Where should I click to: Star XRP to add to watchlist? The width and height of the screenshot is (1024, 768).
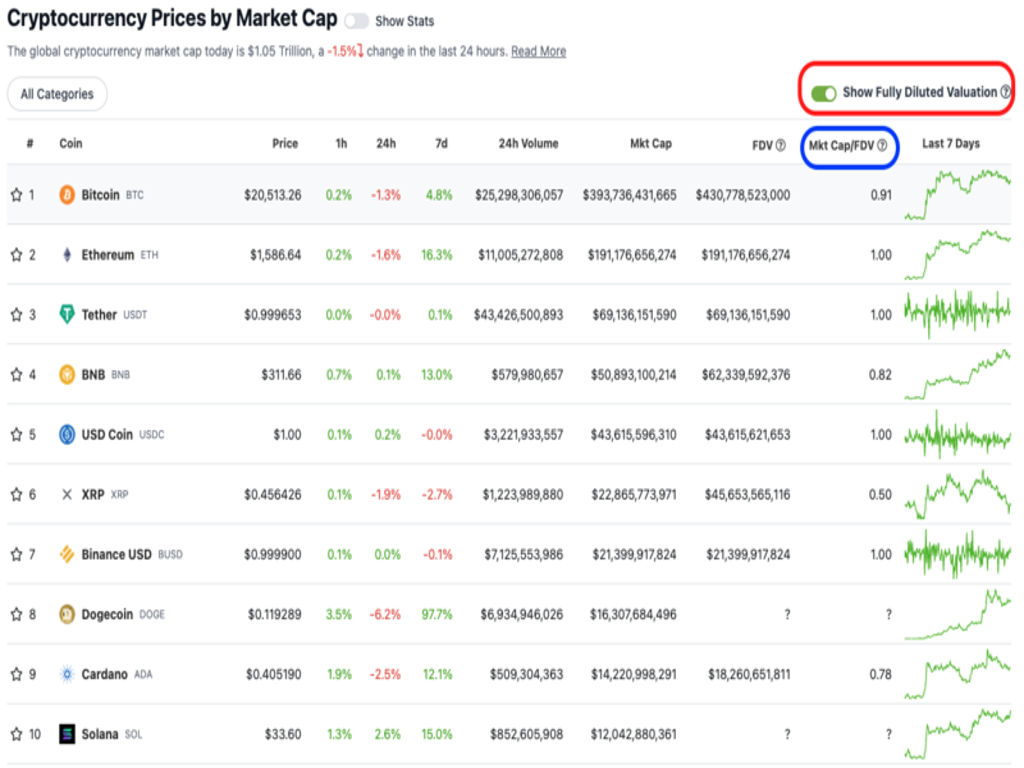click(x=16, y=495)
